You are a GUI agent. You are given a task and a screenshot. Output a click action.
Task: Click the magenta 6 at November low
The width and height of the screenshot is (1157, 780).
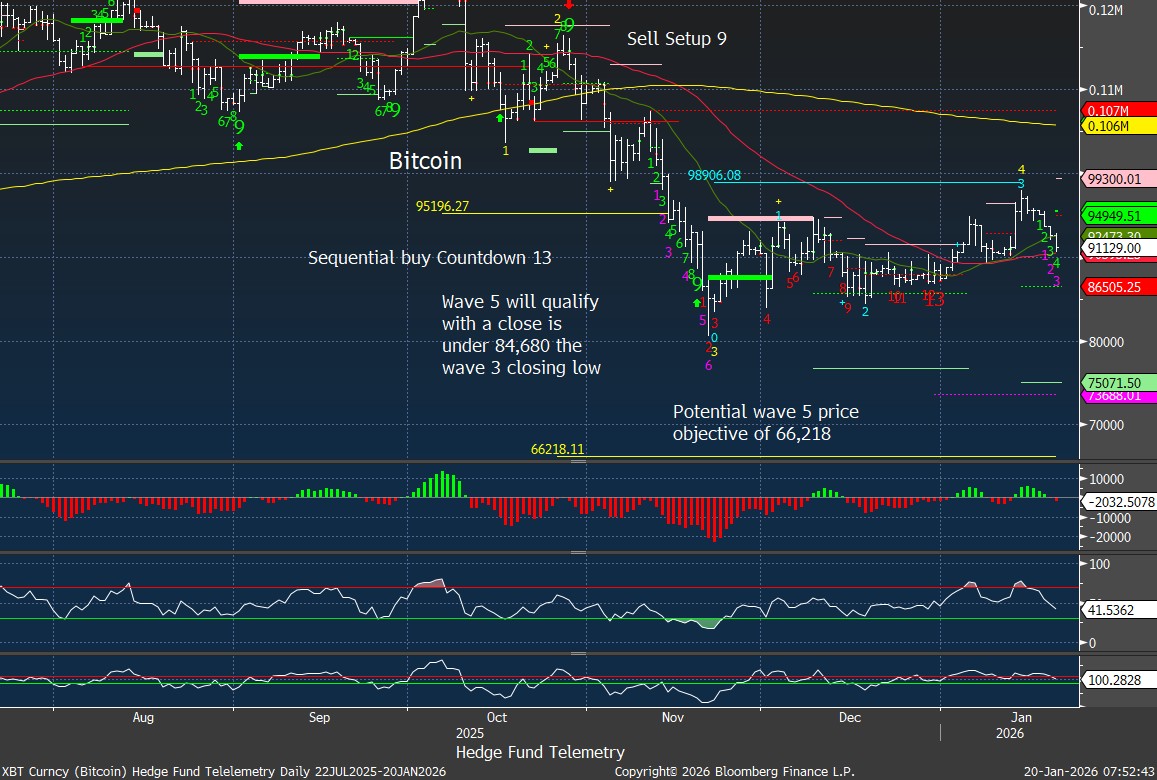point(708,365)
